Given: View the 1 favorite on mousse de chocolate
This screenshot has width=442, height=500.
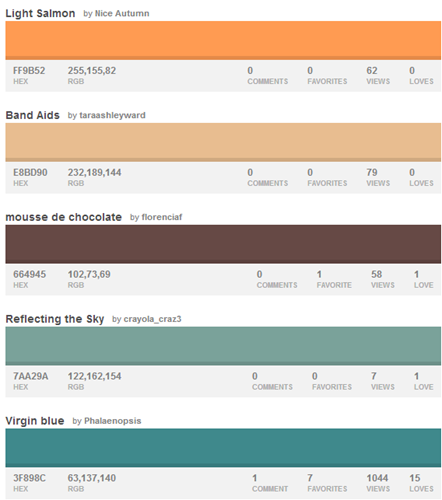Looking at the screenshot, I should click(334, 279).
